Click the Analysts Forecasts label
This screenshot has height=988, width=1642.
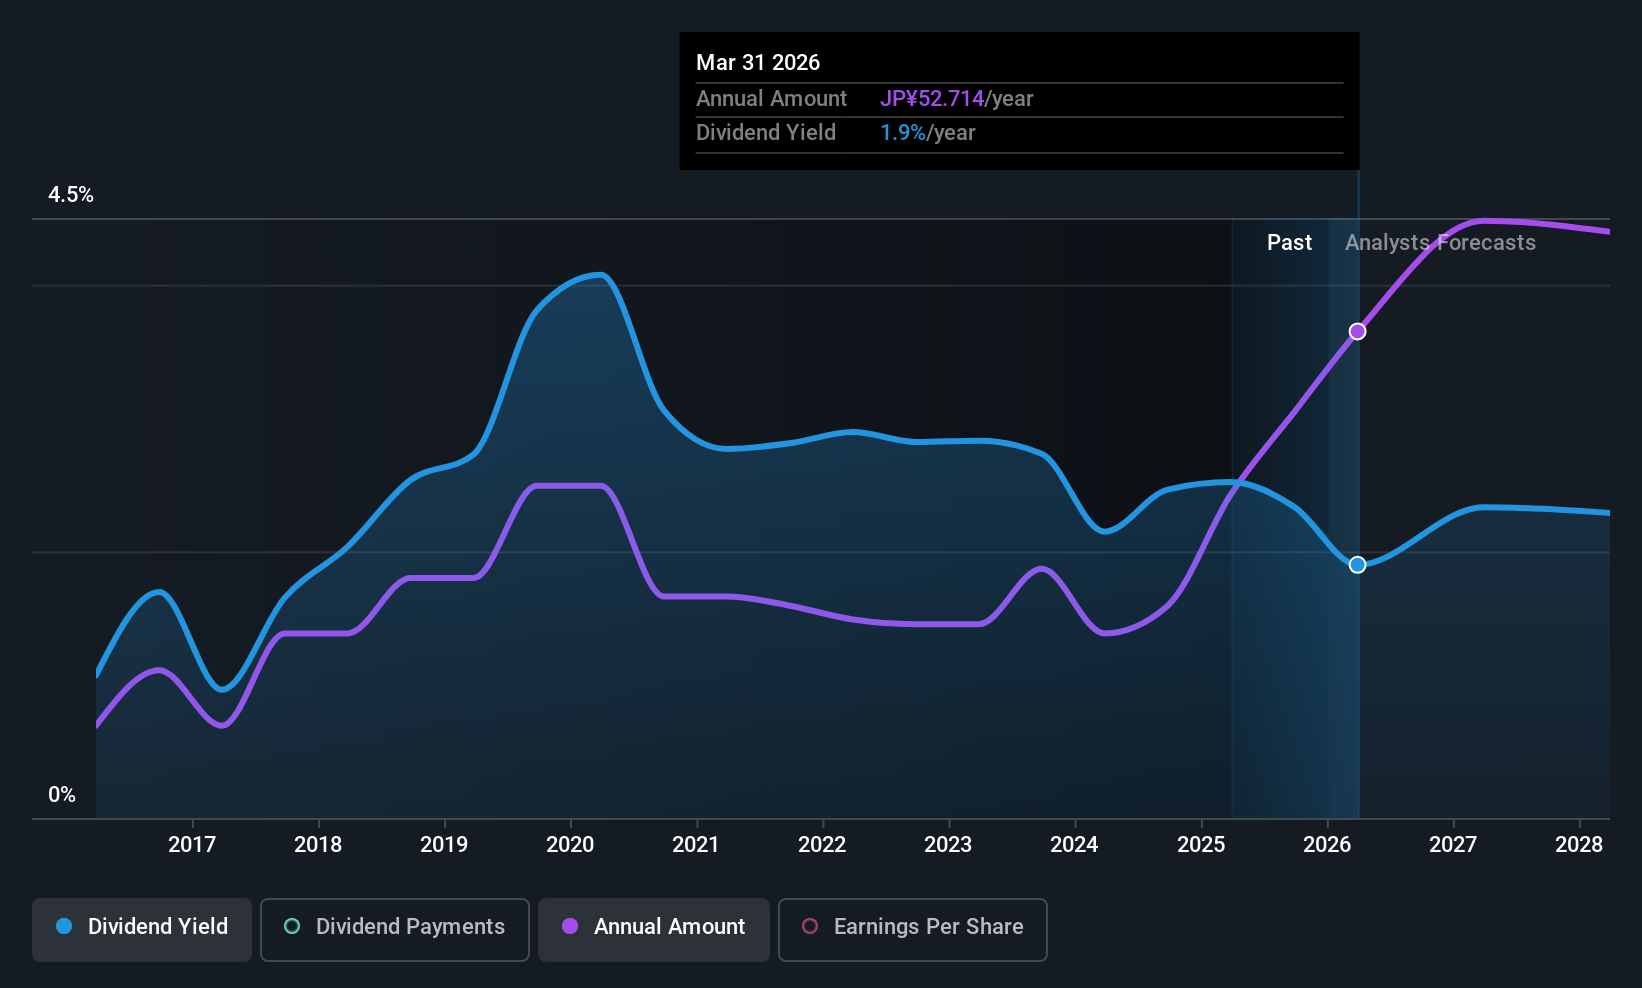[1440, 243]
